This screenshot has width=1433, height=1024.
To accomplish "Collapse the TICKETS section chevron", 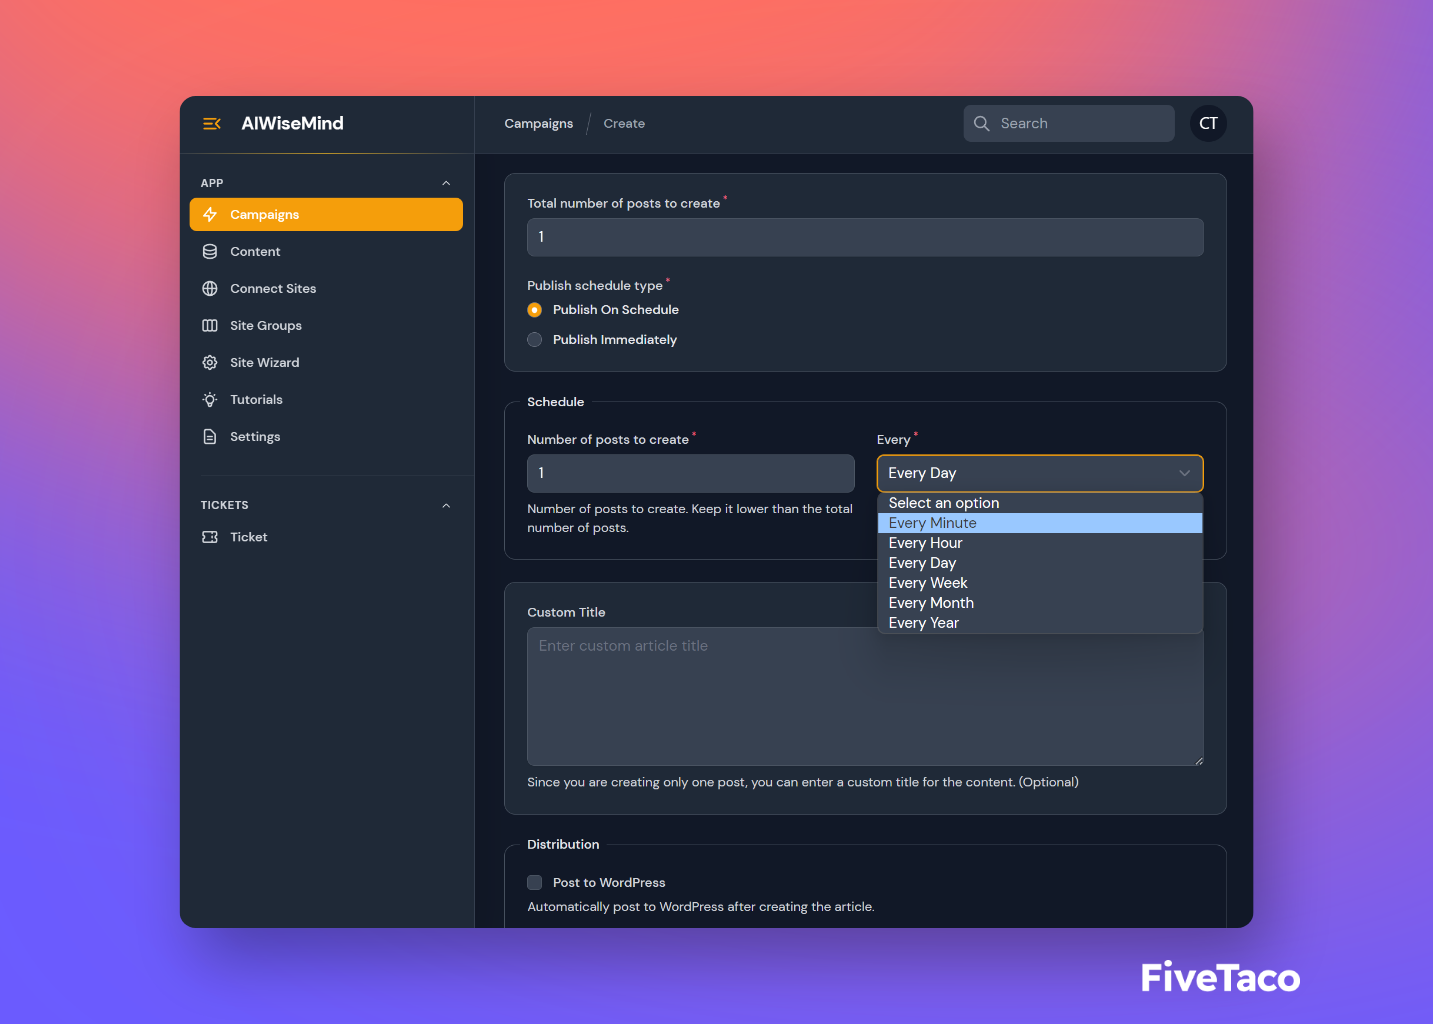I will pyautogui.click(x=446, y=505).
